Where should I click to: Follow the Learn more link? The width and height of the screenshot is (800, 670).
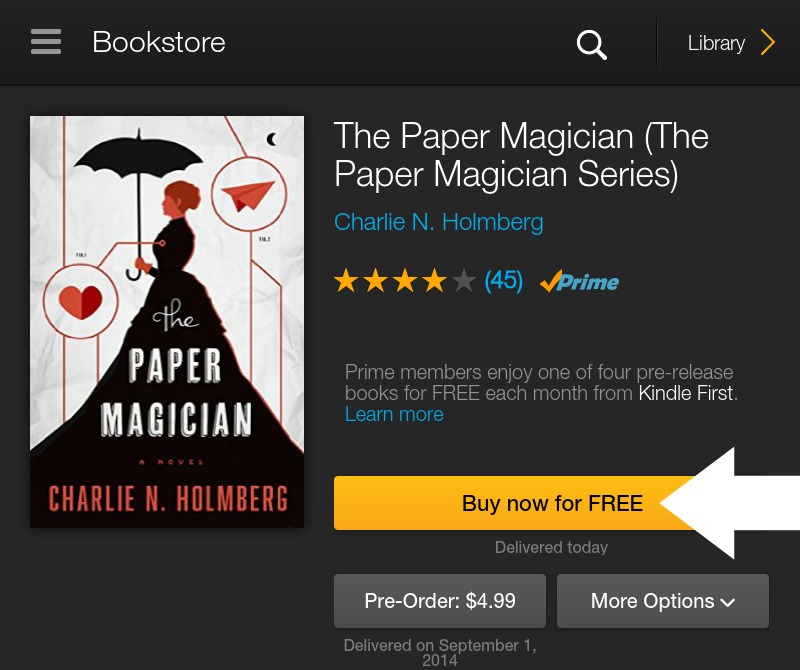[394, 414]
